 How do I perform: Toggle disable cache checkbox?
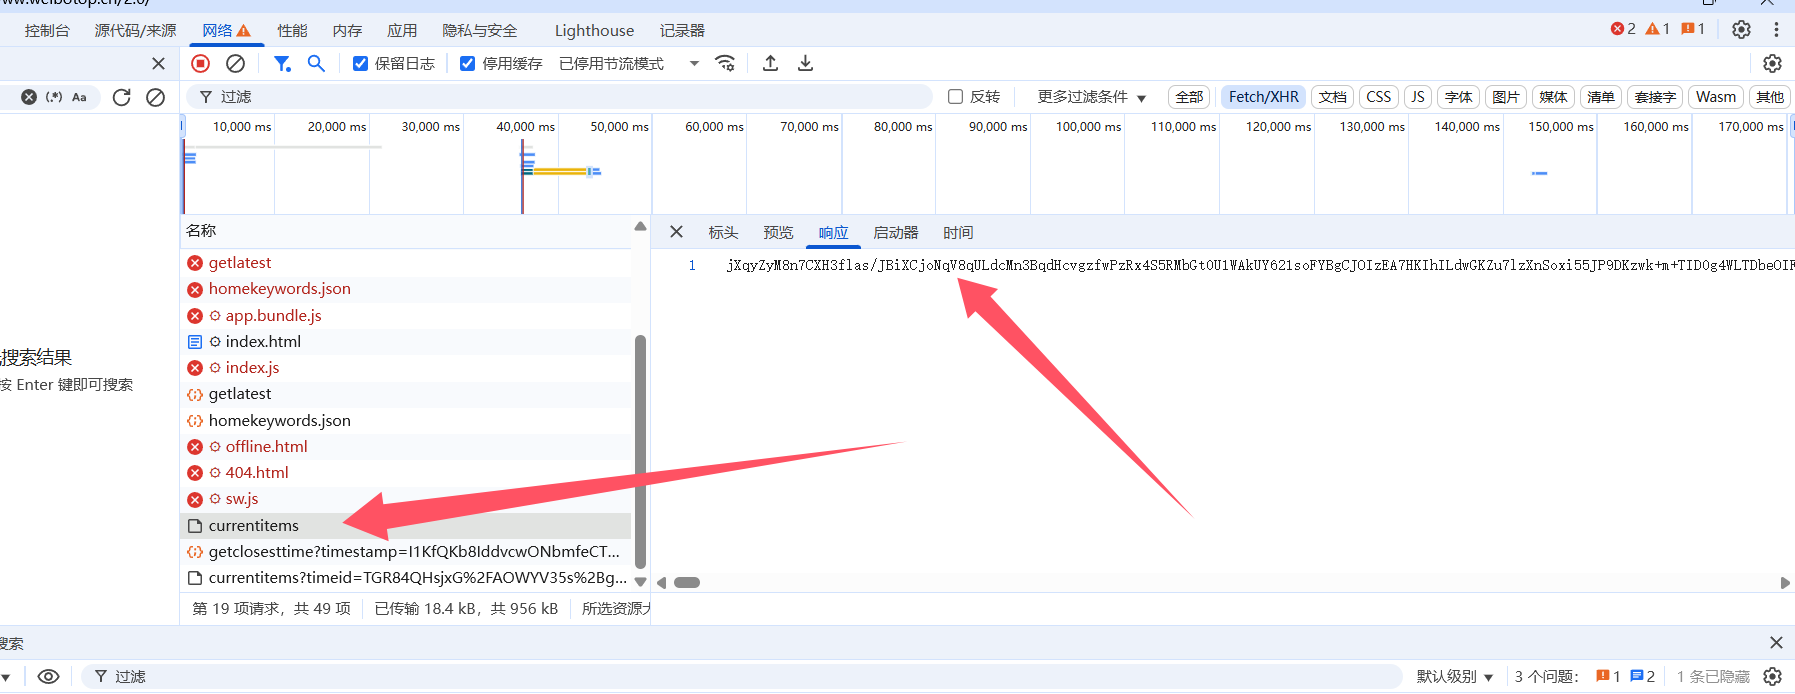click(x=467, y=63)
